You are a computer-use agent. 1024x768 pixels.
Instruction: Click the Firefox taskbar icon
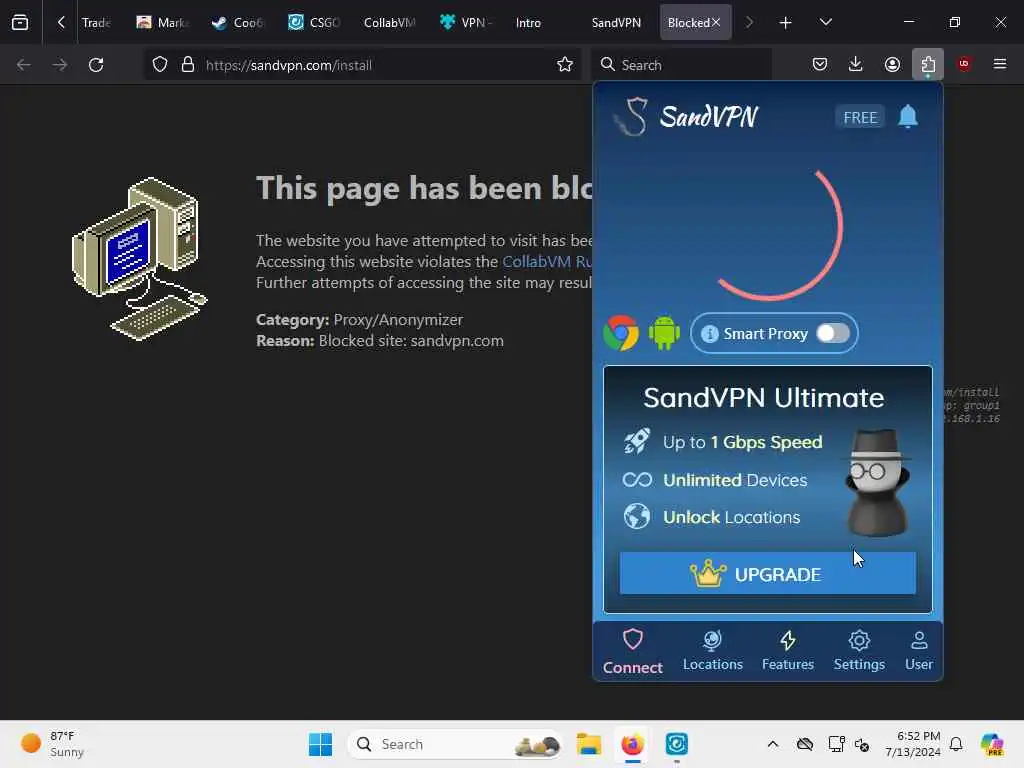coord(632,744)
